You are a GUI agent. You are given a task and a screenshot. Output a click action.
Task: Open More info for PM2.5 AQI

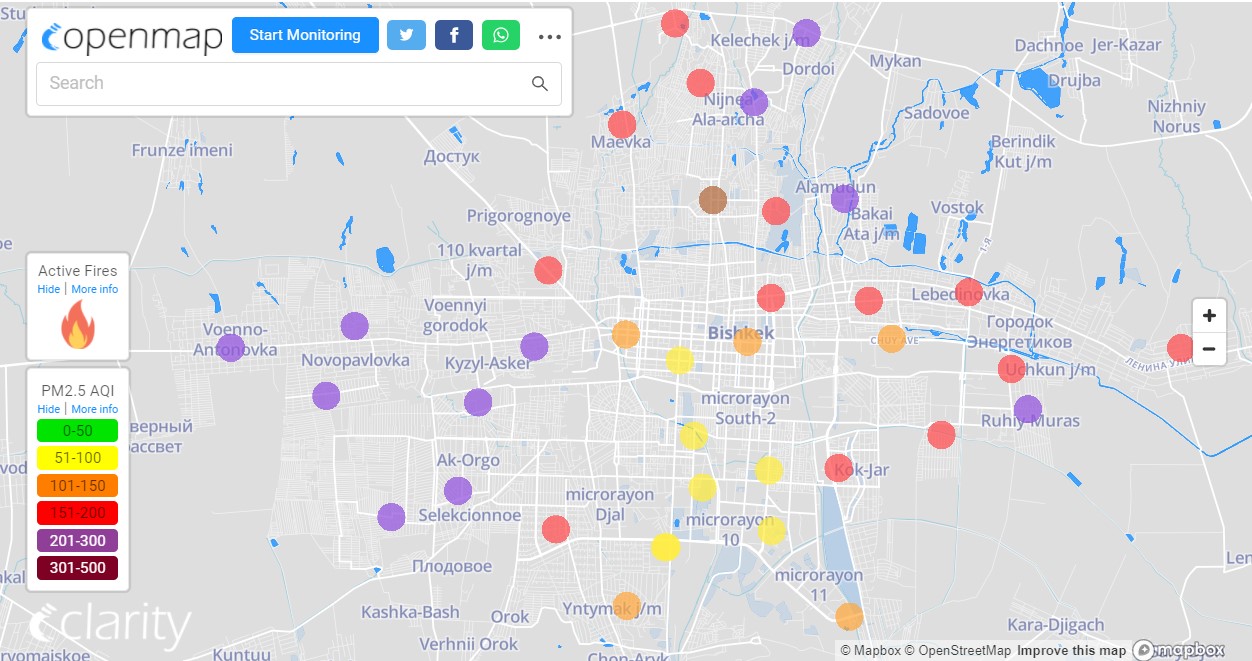pos(94,409)
